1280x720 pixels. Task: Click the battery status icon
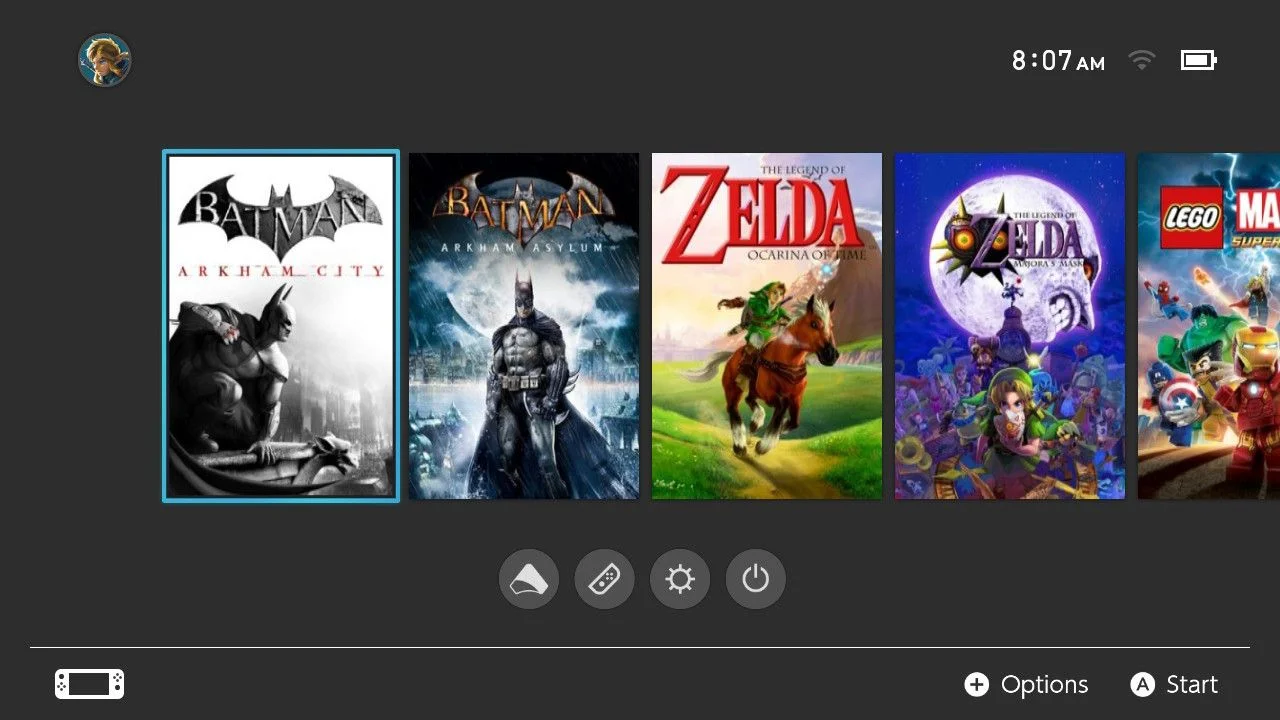(1198, 60)
